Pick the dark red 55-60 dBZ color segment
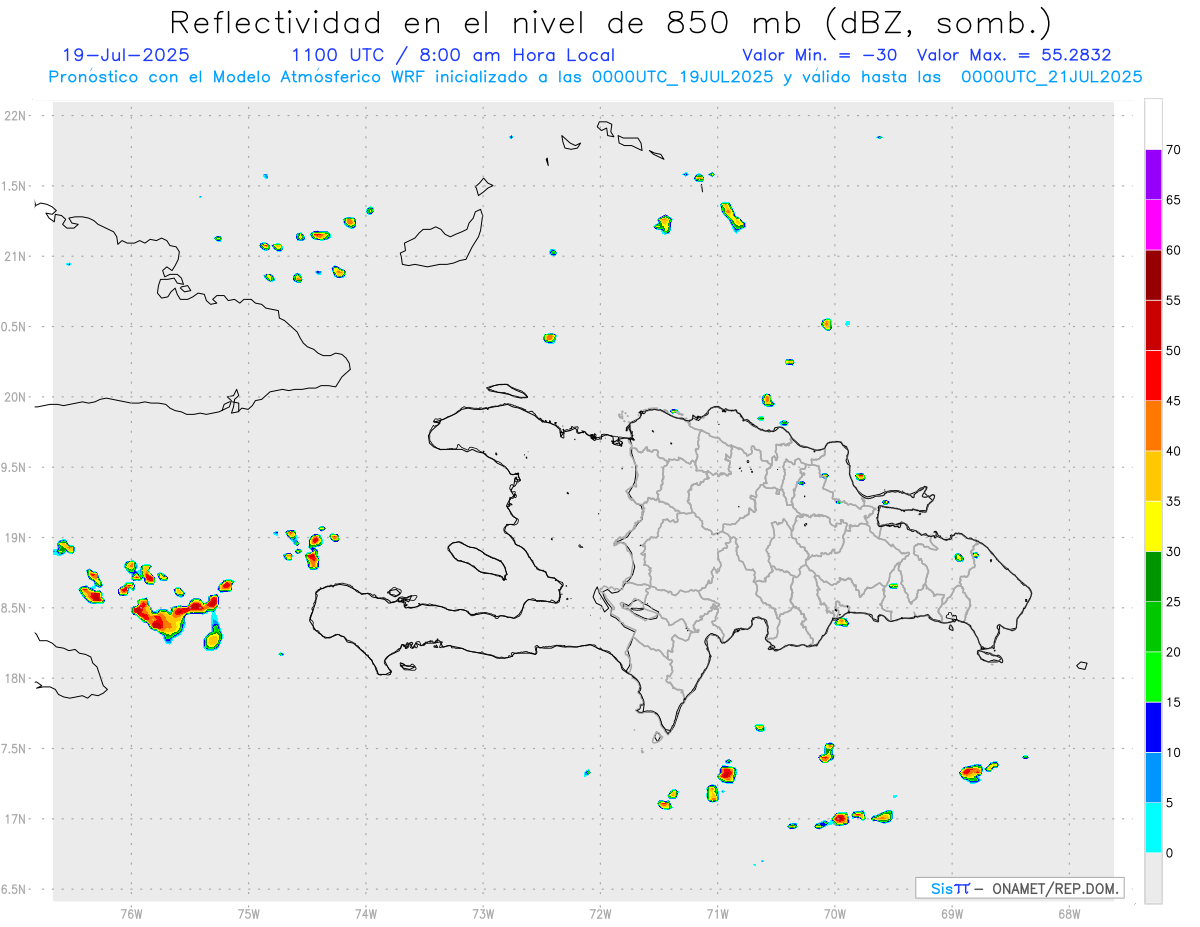 [1153, 275]
